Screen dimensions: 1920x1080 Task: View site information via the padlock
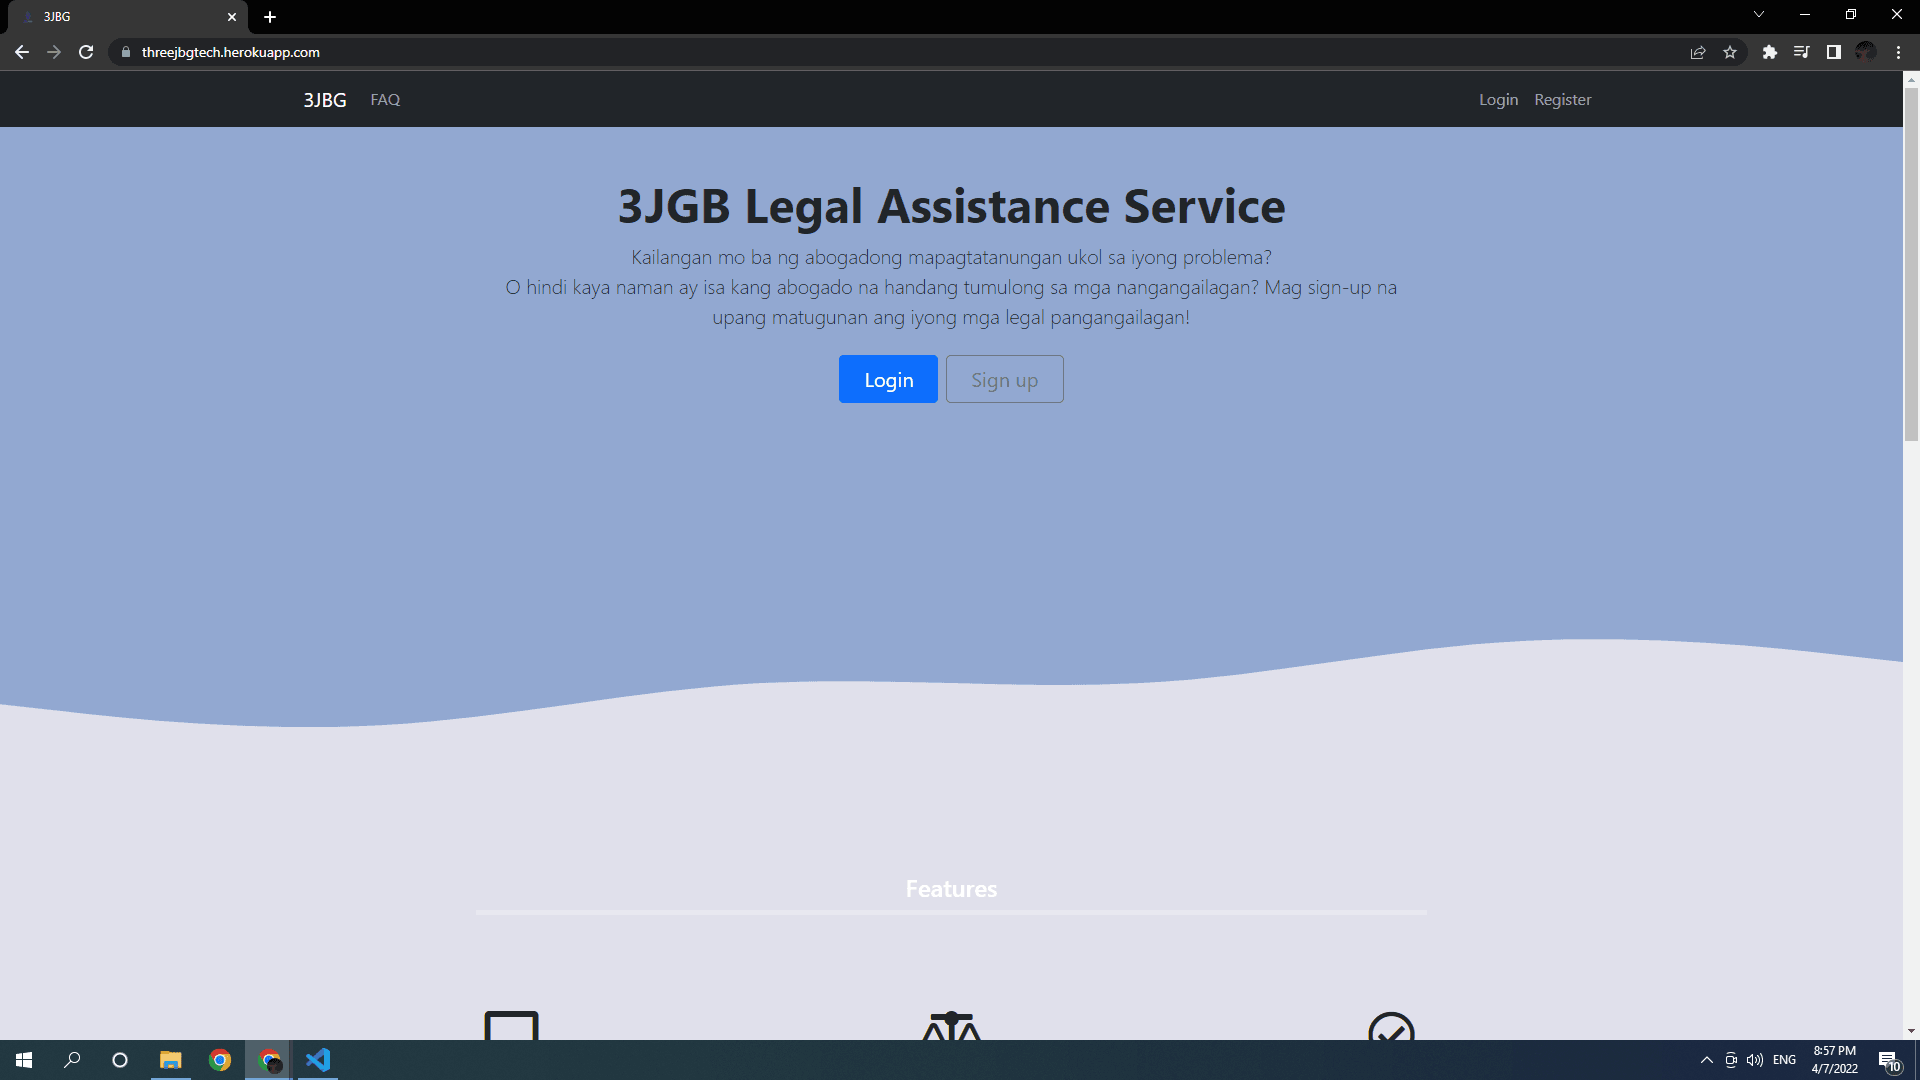click(x=125, y=52)
